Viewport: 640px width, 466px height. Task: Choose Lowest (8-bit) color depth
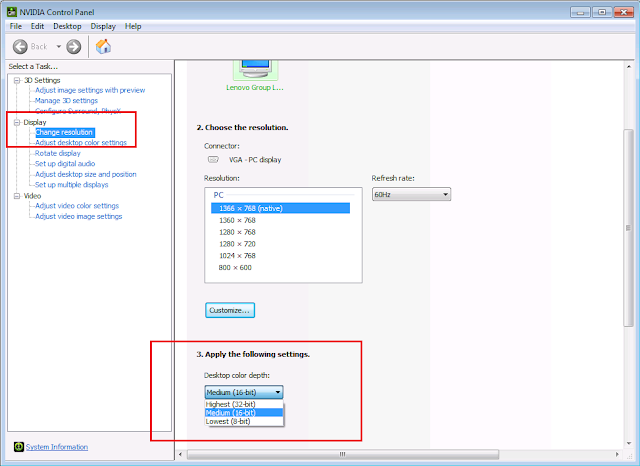[244, 422]
